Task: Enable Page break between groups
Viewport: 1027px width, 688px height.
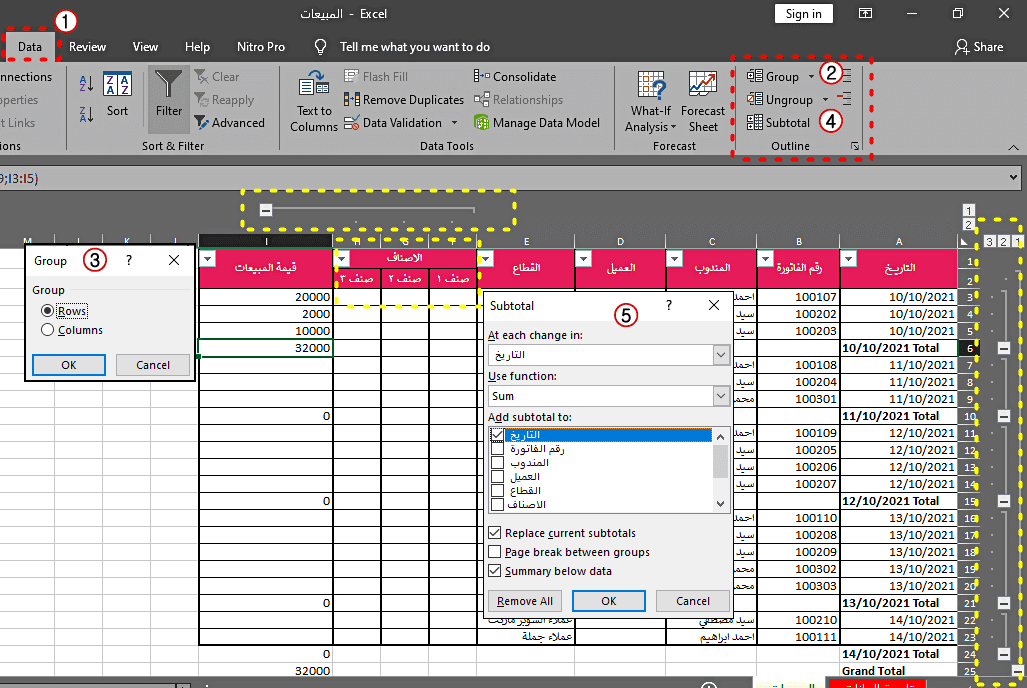Action: (x=495, y=552)
